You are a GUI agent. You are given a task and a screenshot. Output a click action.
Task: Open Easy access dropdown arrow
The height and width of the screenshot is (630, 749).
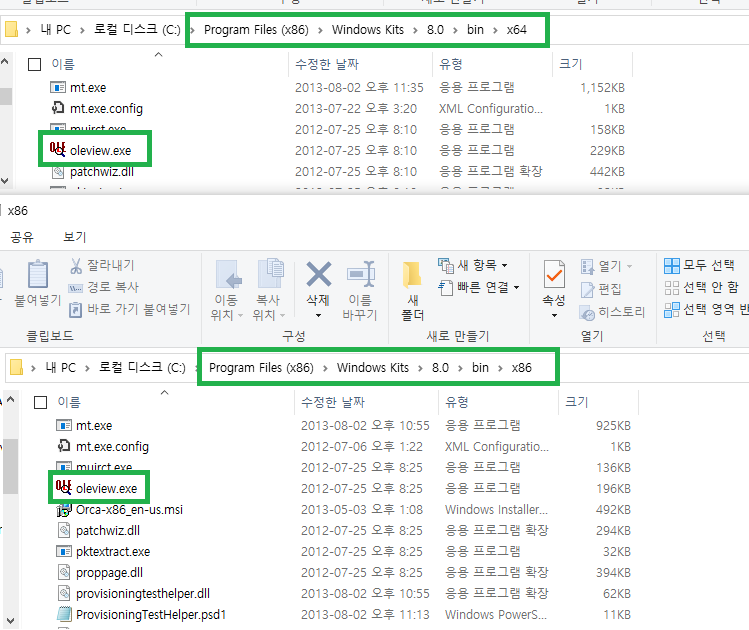click(x=516, y=288)
